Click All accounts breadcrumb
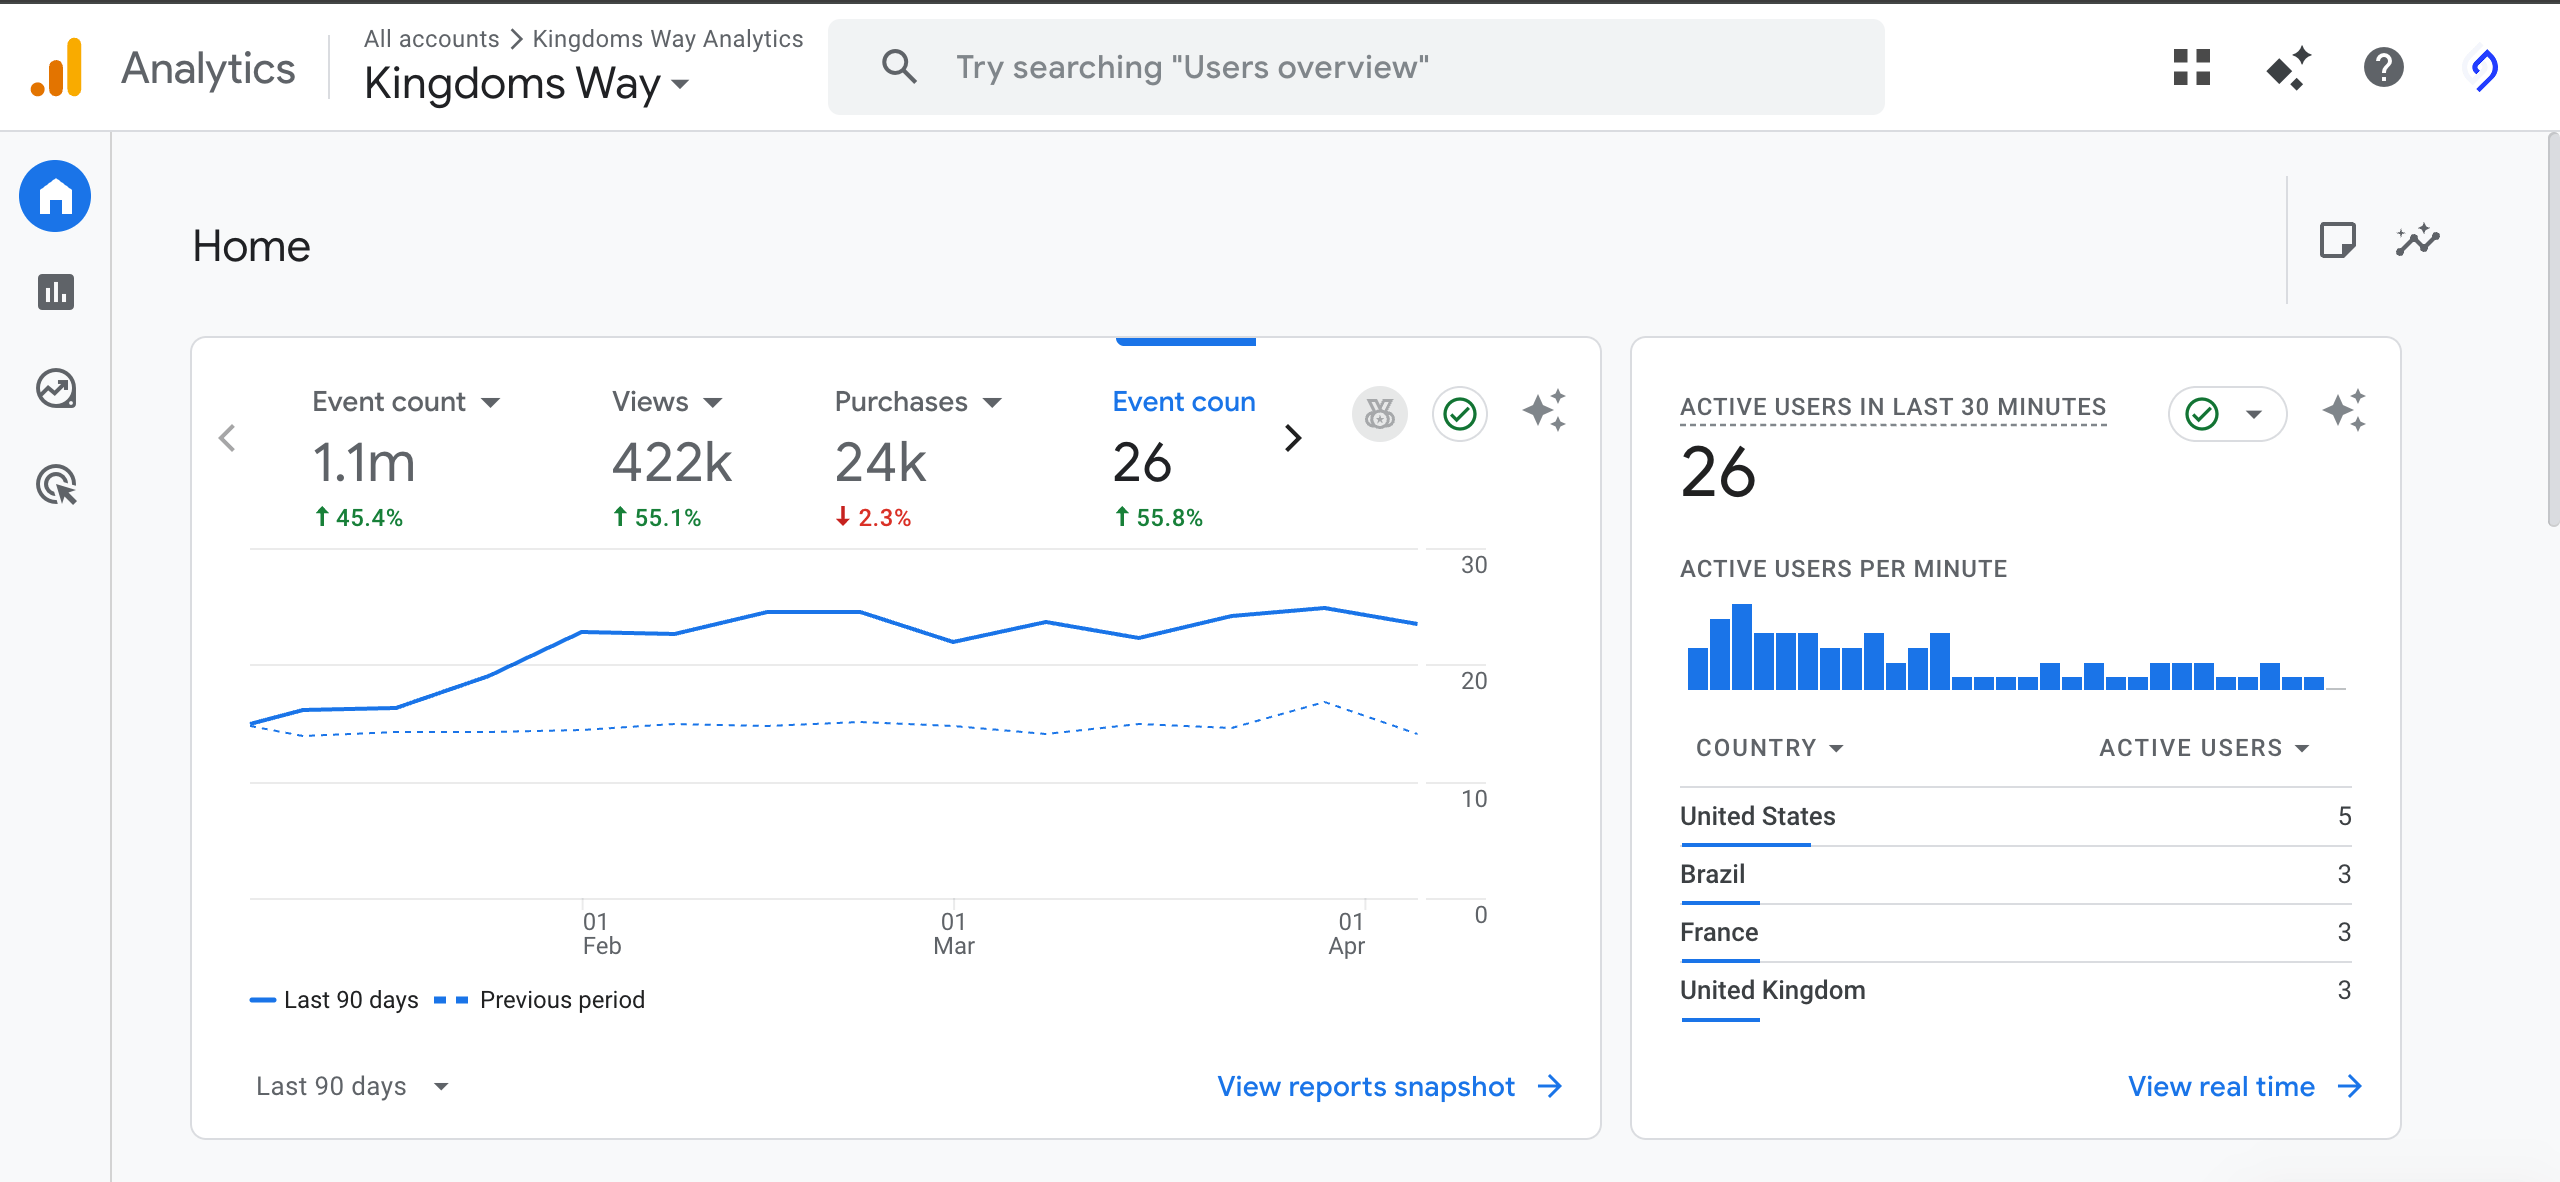The image size is (2560, 1182). click(x=431, y=39)
